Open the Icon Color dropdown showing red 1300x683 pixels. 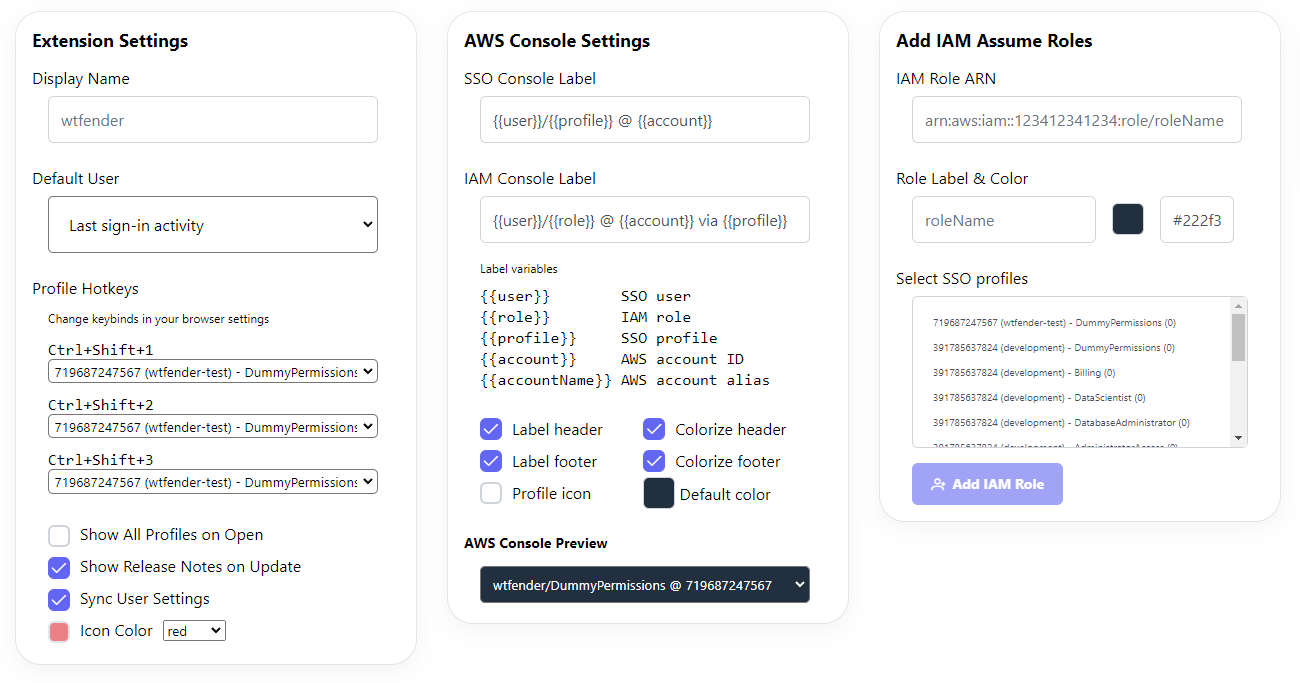tap(195, 631)
